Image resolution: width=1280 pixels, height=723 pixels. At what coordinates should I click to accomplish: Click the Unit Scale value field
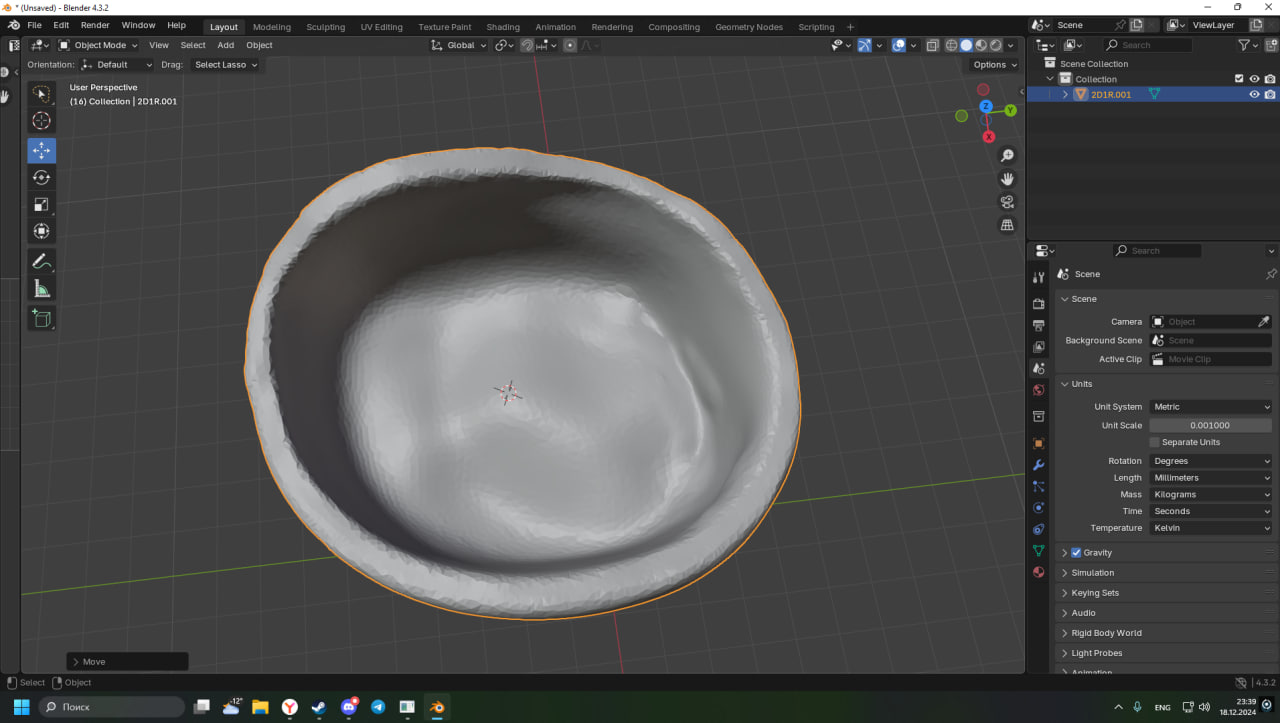point(1210,425)
